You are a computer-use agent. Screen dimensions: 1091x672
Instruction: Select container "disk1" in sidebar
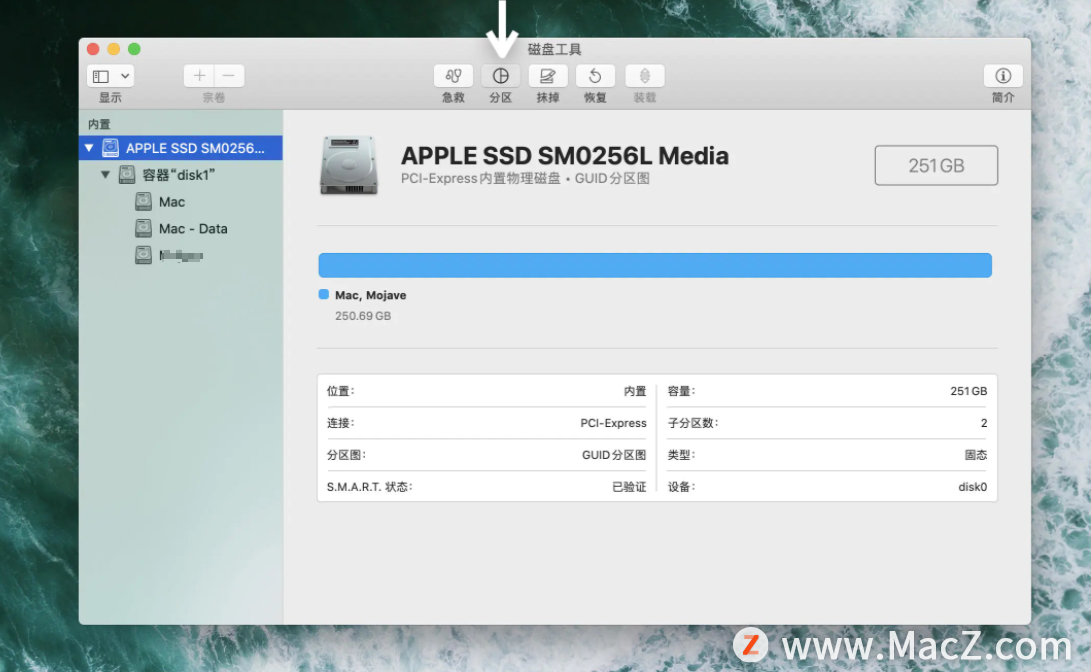point(181,175)
